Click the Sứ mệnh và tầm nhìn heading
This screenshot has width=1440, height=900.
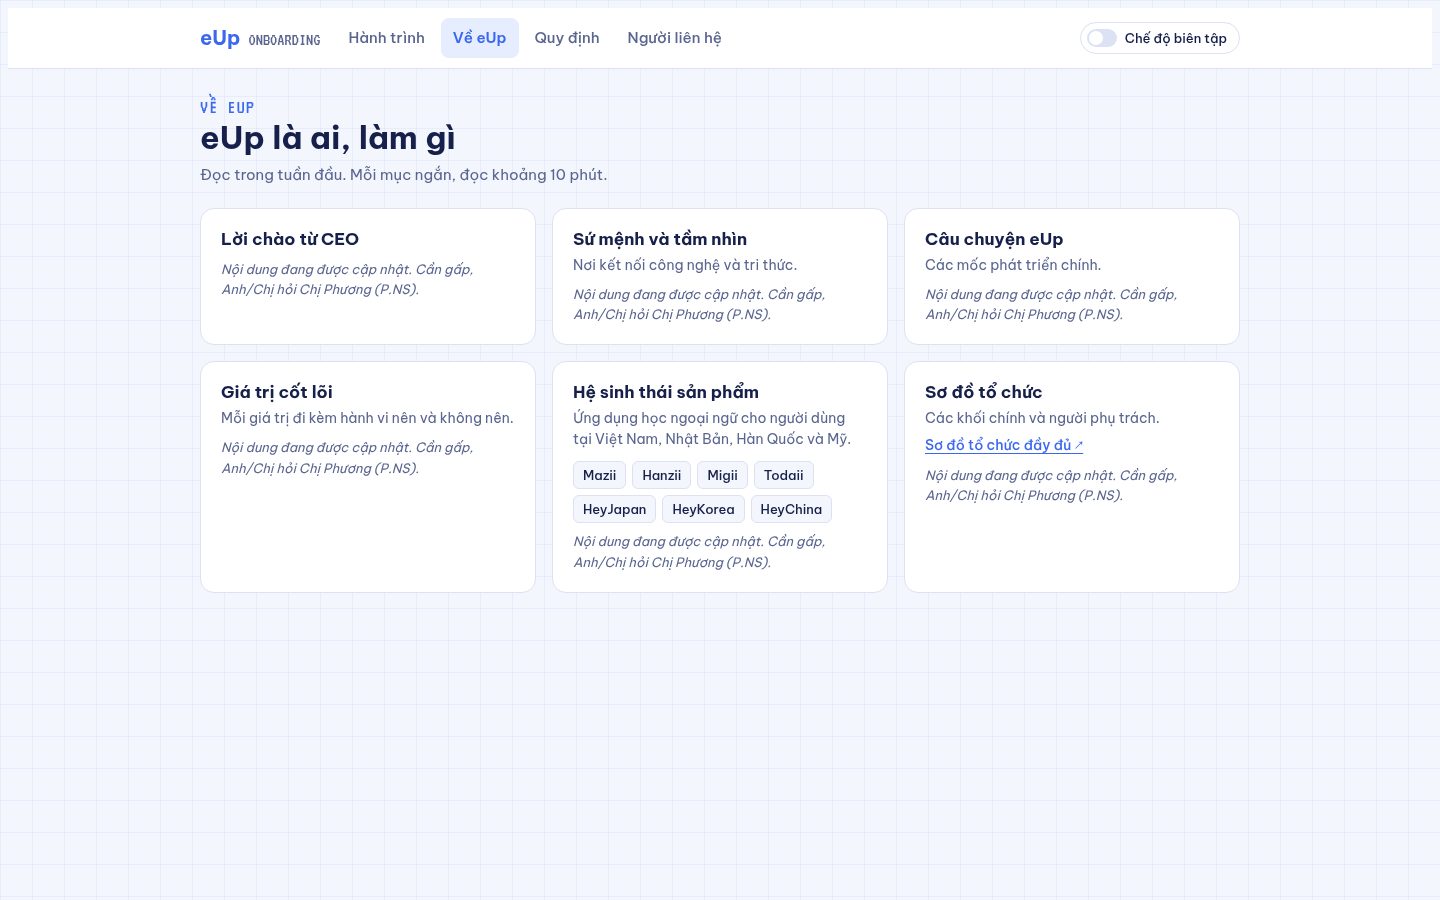(660, 239)
